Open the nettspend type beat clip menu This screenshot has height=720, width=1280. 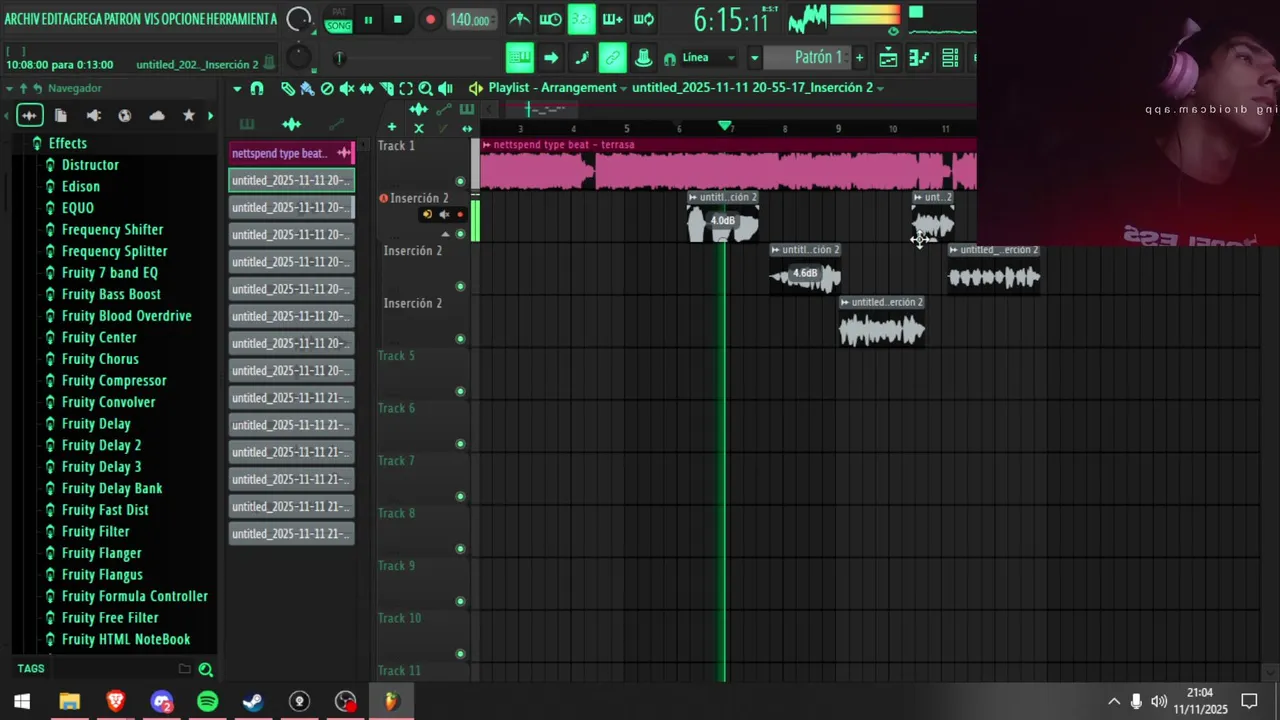[x=486, y=145]
